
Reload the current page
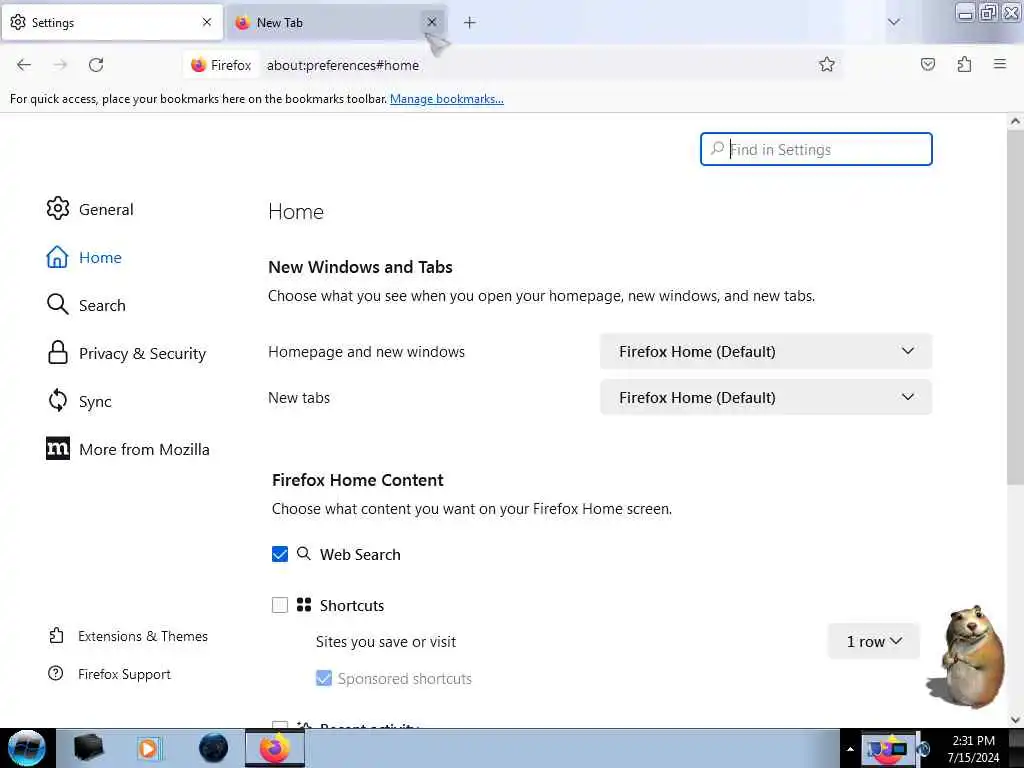pyautogui.click(x=96, y=65)
